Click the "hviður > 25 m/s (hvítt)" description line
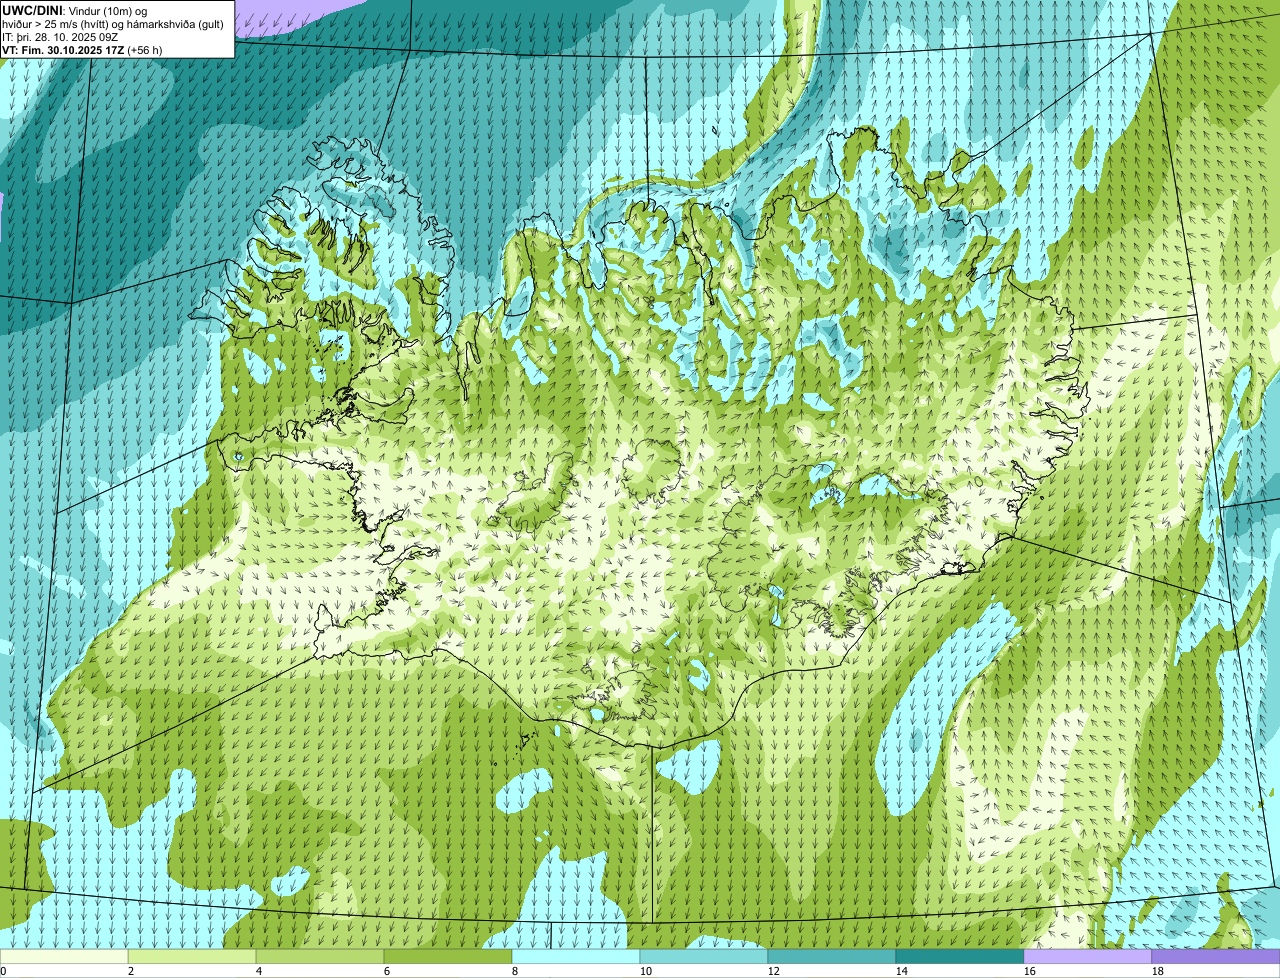The height and width of the screenshot is (978, 1280). [112, 23]
